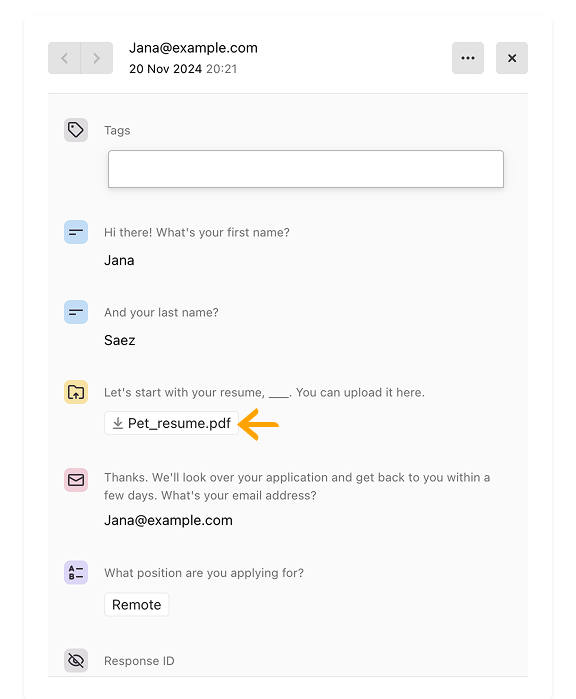Click the last name short-text icon

point(76,312)
